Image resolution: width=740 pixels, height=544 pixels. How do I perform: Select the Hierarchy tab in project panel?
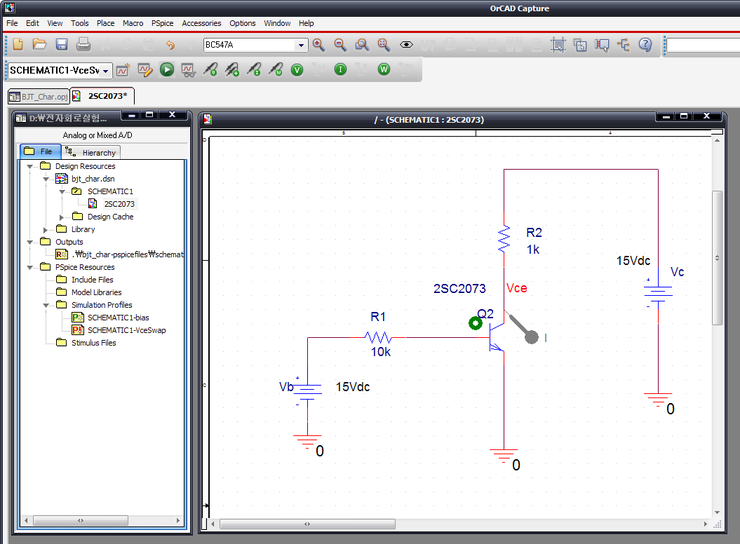click(x=91, y=152)
